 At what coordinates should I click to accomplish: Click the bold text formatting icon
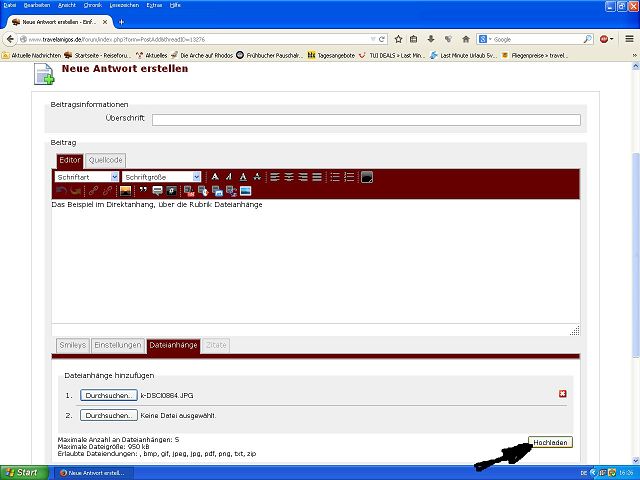coord(215,177)
